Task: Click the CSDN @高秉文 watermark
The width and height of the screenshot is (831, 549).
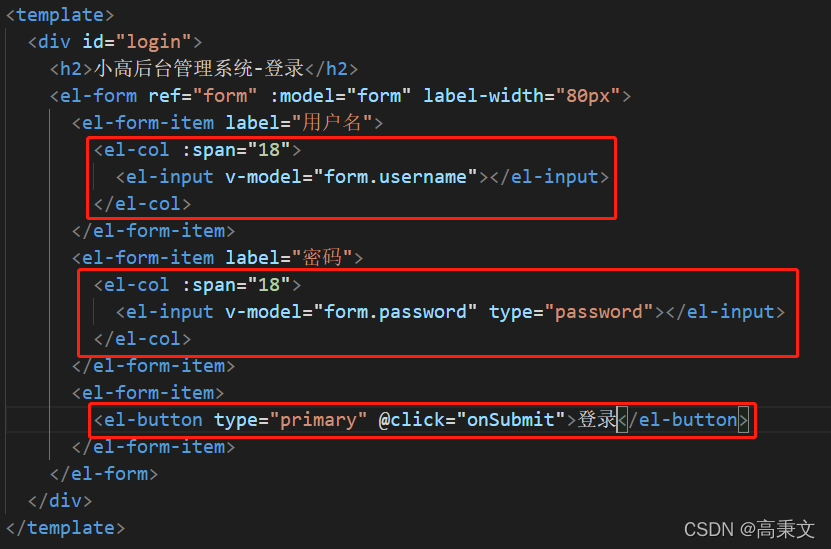Action: click(x=749, y=529)
